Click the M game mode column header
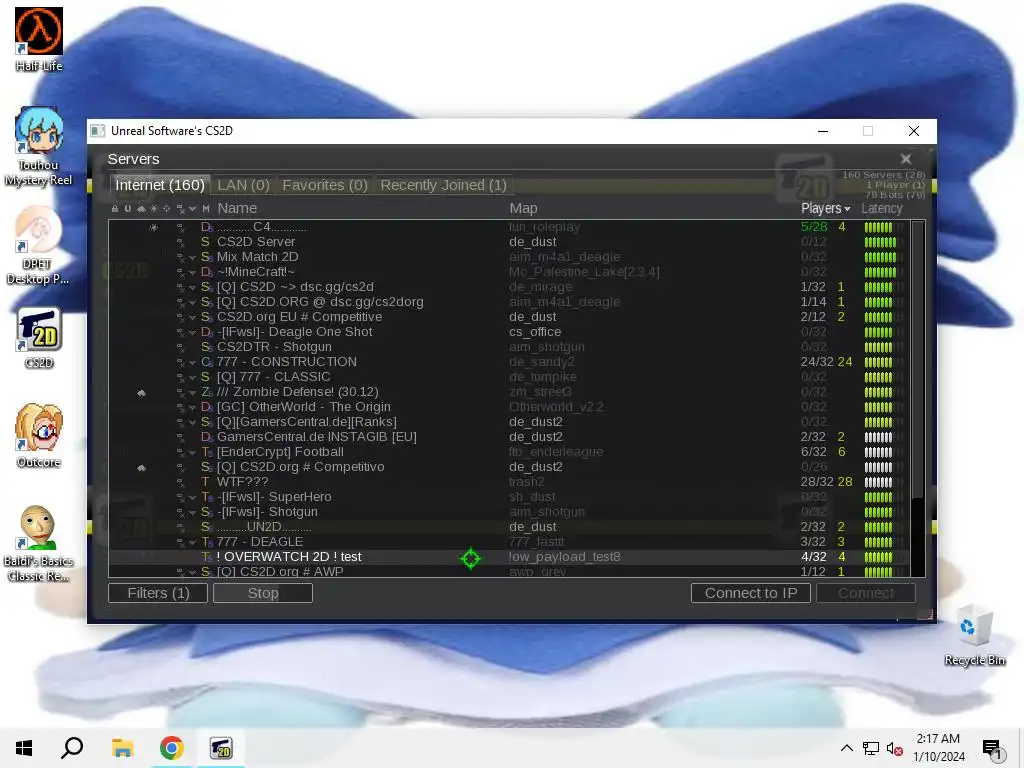The height and width of the screenshot is (768, 1024). click(x=206, y=208)
